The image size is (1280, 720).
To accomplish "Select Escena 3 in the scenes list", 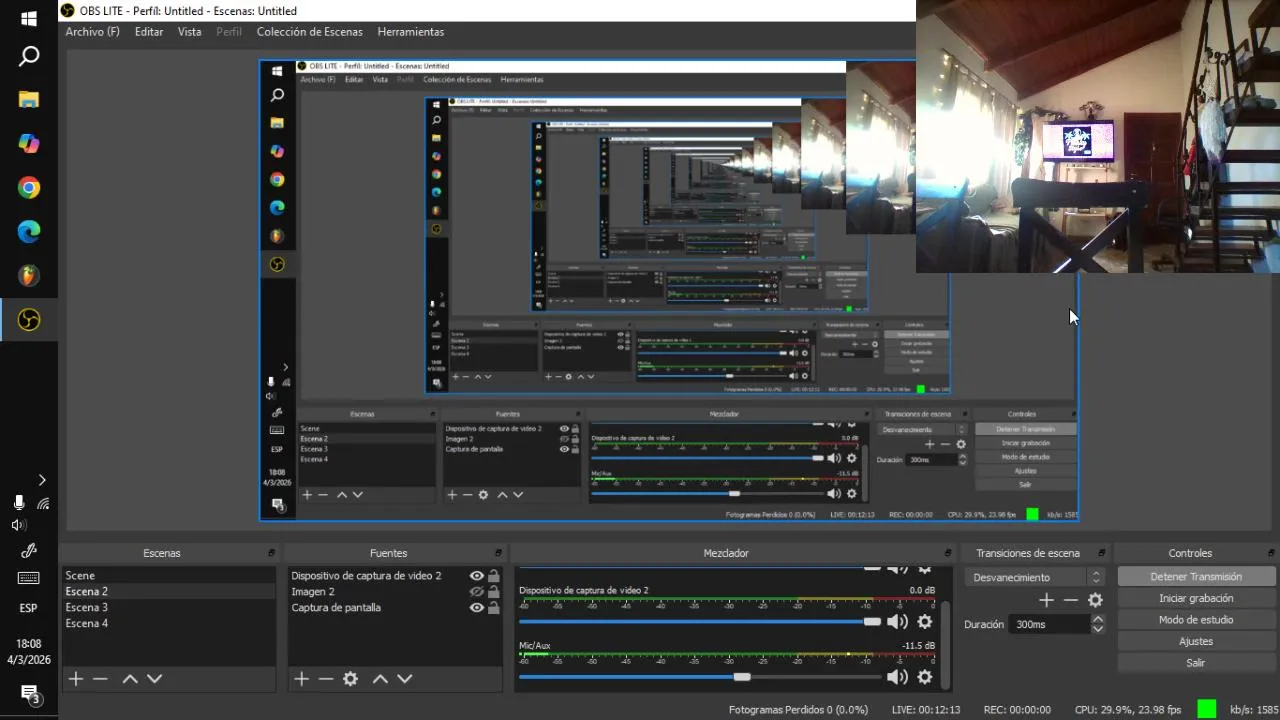I will pos(168,608).
